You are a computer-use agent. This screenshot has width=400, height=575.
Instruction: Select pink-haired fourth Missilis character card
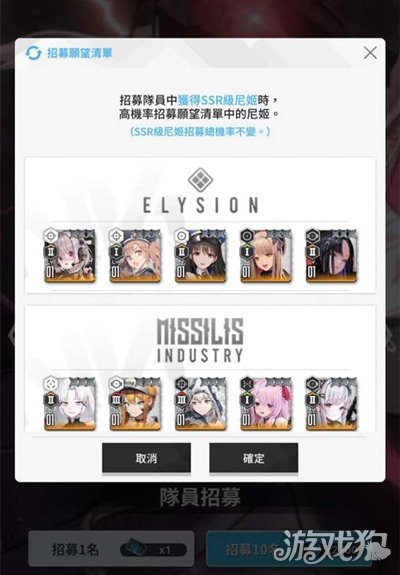coord(266,403)
